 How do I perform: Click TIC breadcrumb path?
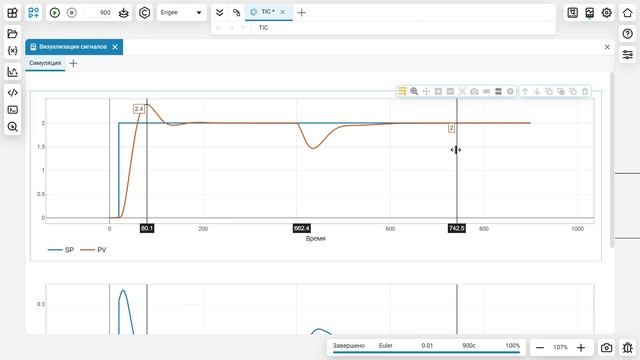(x=263, y=28)
